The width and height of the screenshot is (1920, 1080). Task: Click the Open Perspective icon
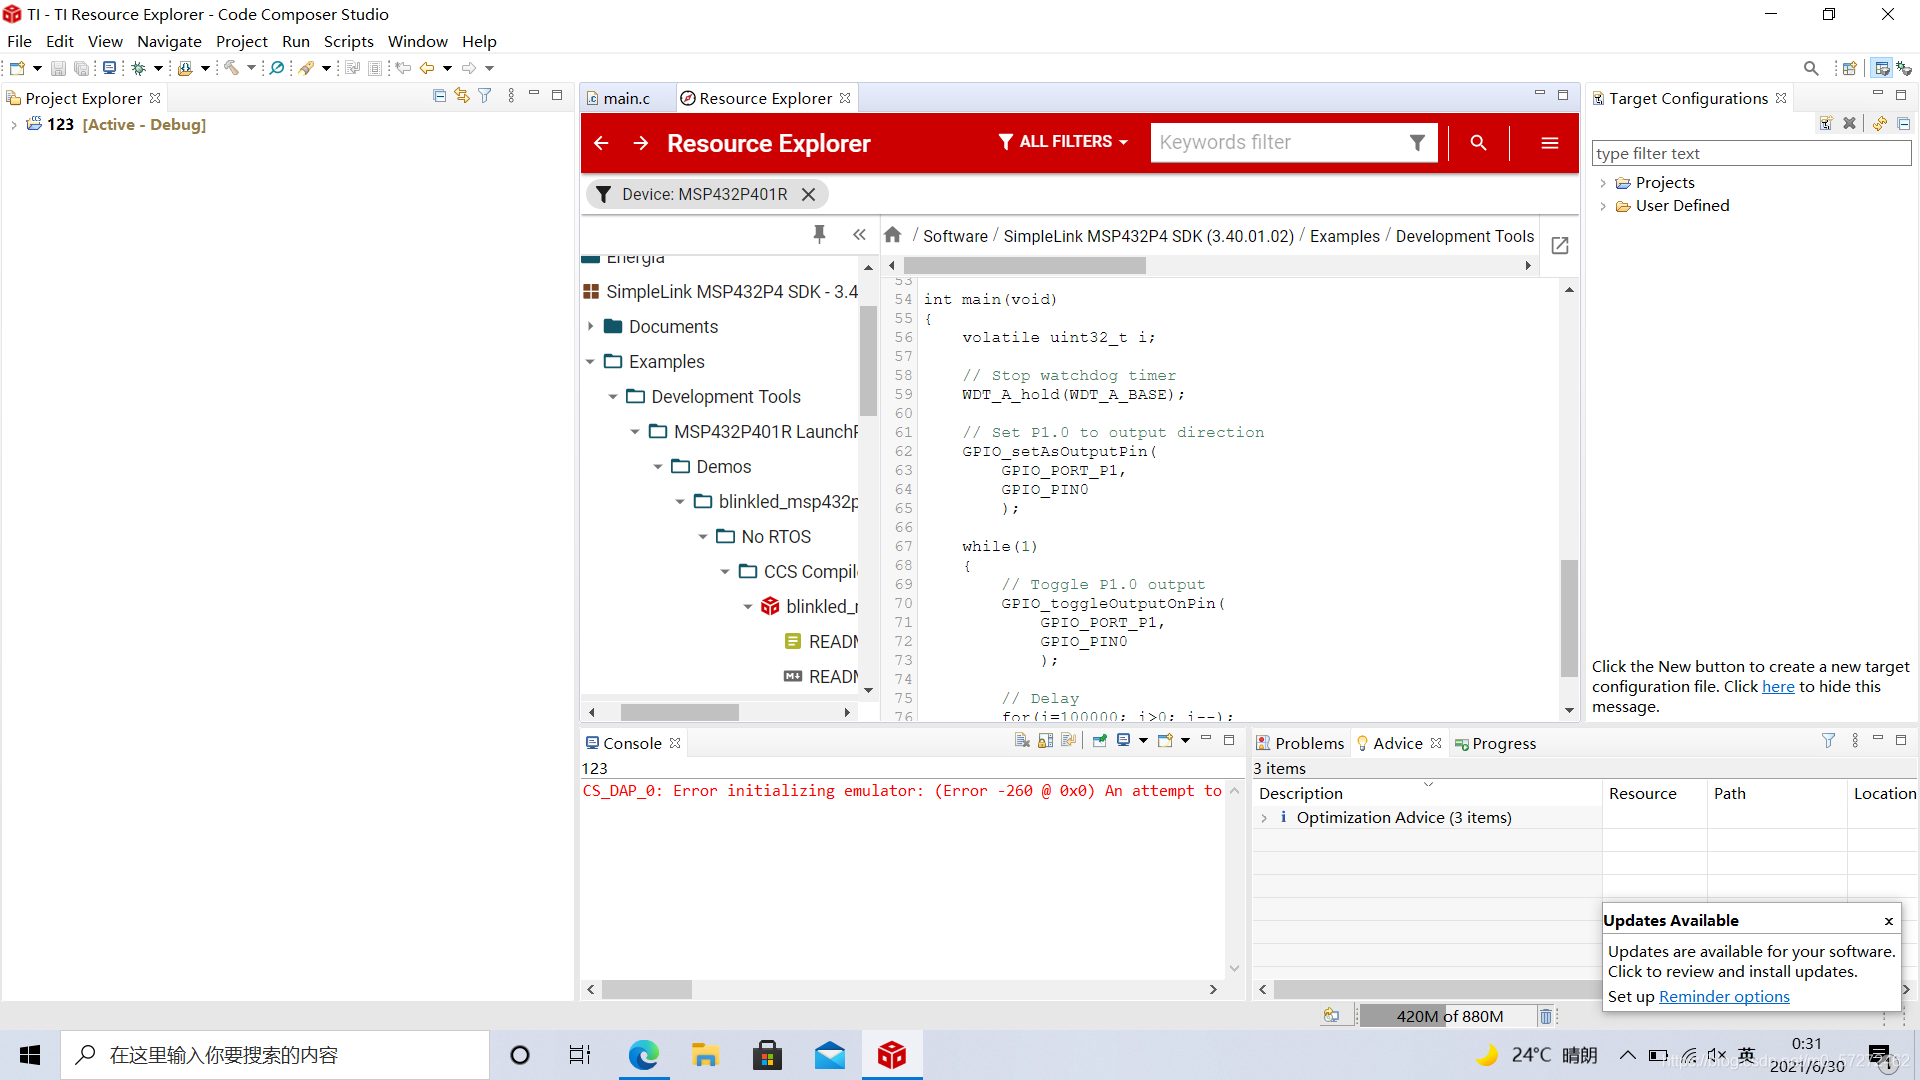[x=1850, y=68]
